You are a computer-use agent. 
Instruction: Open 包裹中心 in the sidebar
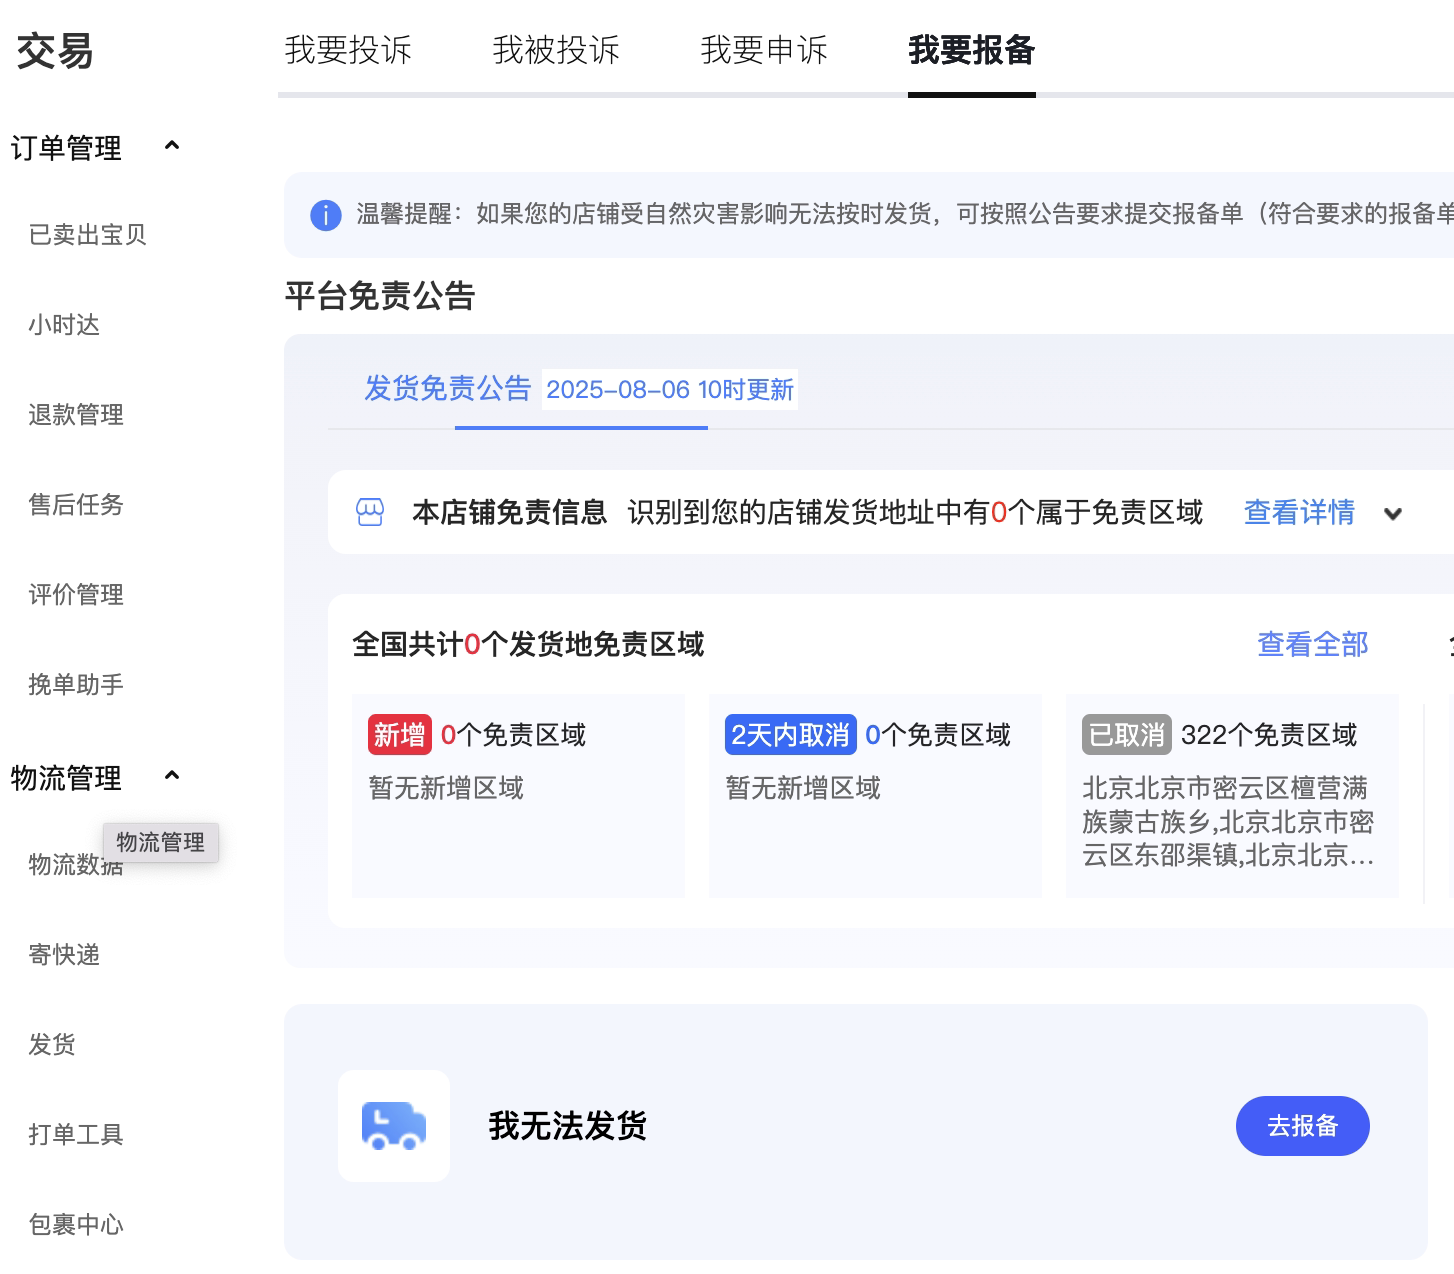(x=76, y=1224)
